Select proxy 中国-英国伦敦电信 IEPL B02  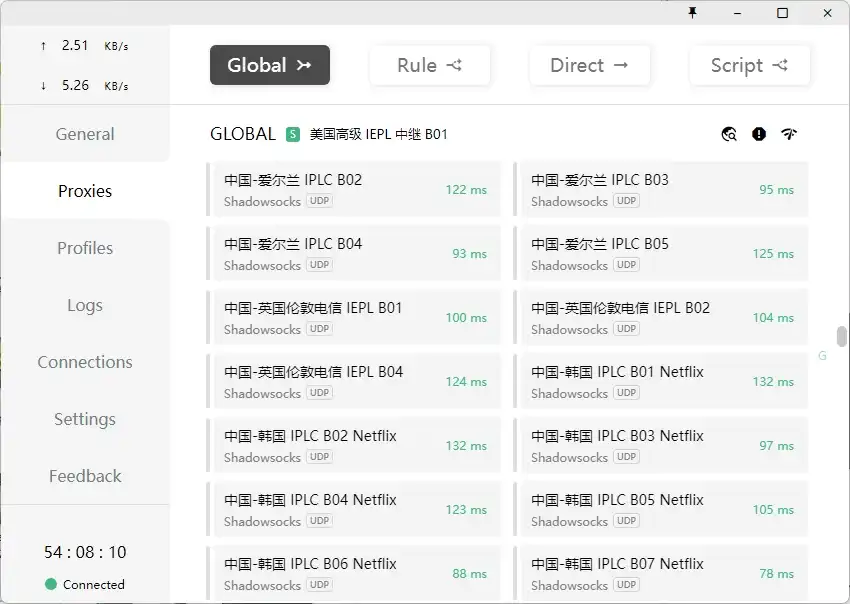661,317
